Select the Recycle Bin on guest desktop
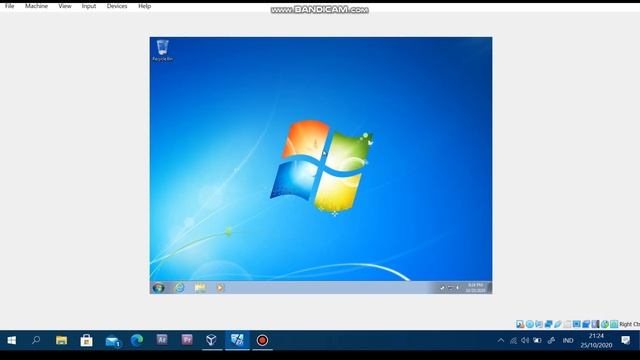The height and width of the screenshot is (360, 640). pos(162,50)
